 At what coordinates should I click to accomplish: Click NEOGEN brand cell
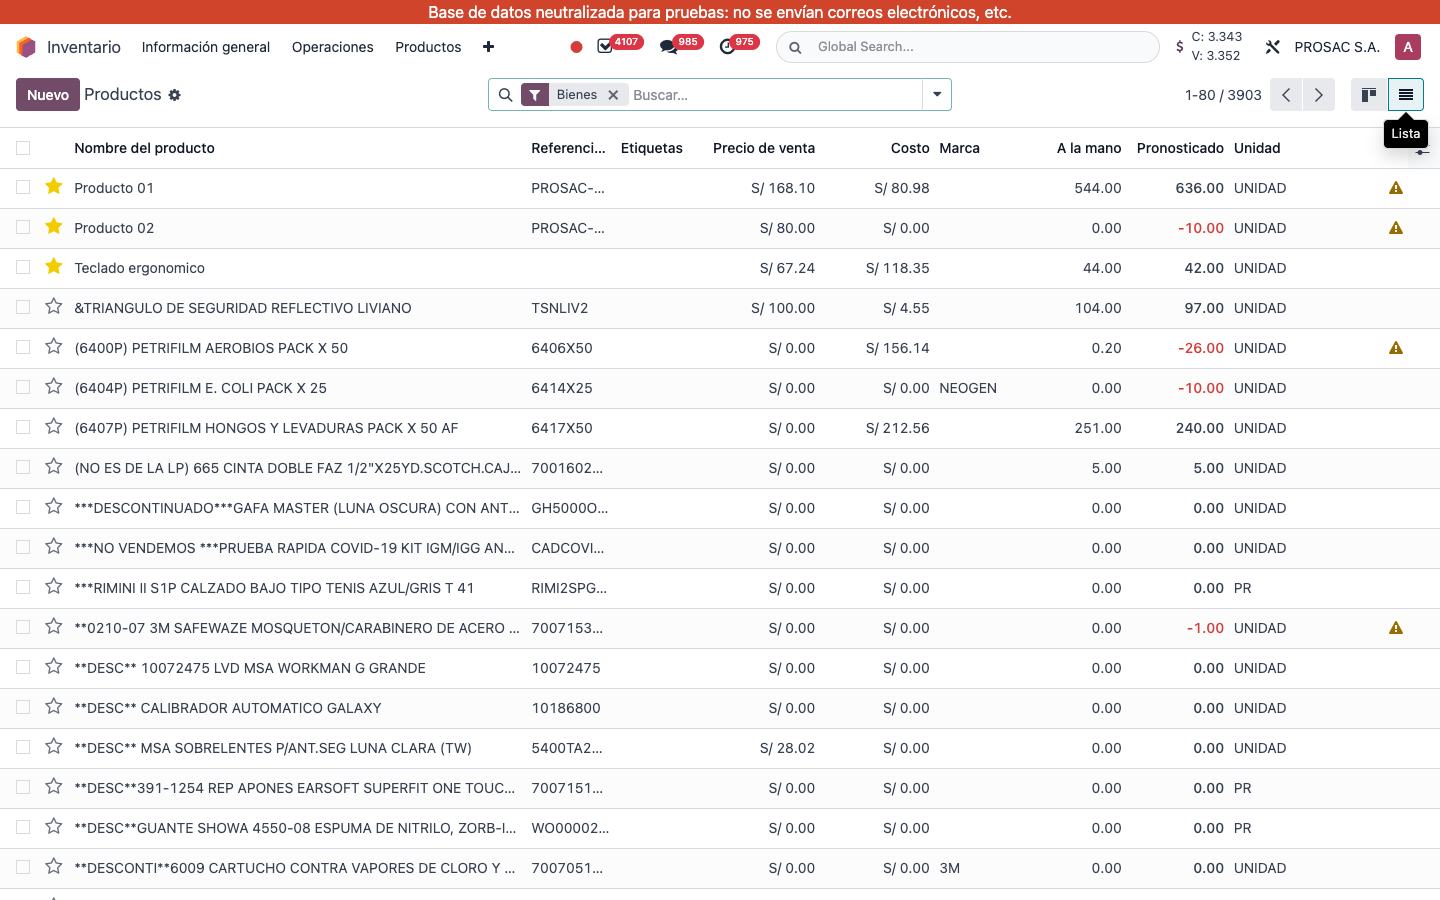point(968,388)
